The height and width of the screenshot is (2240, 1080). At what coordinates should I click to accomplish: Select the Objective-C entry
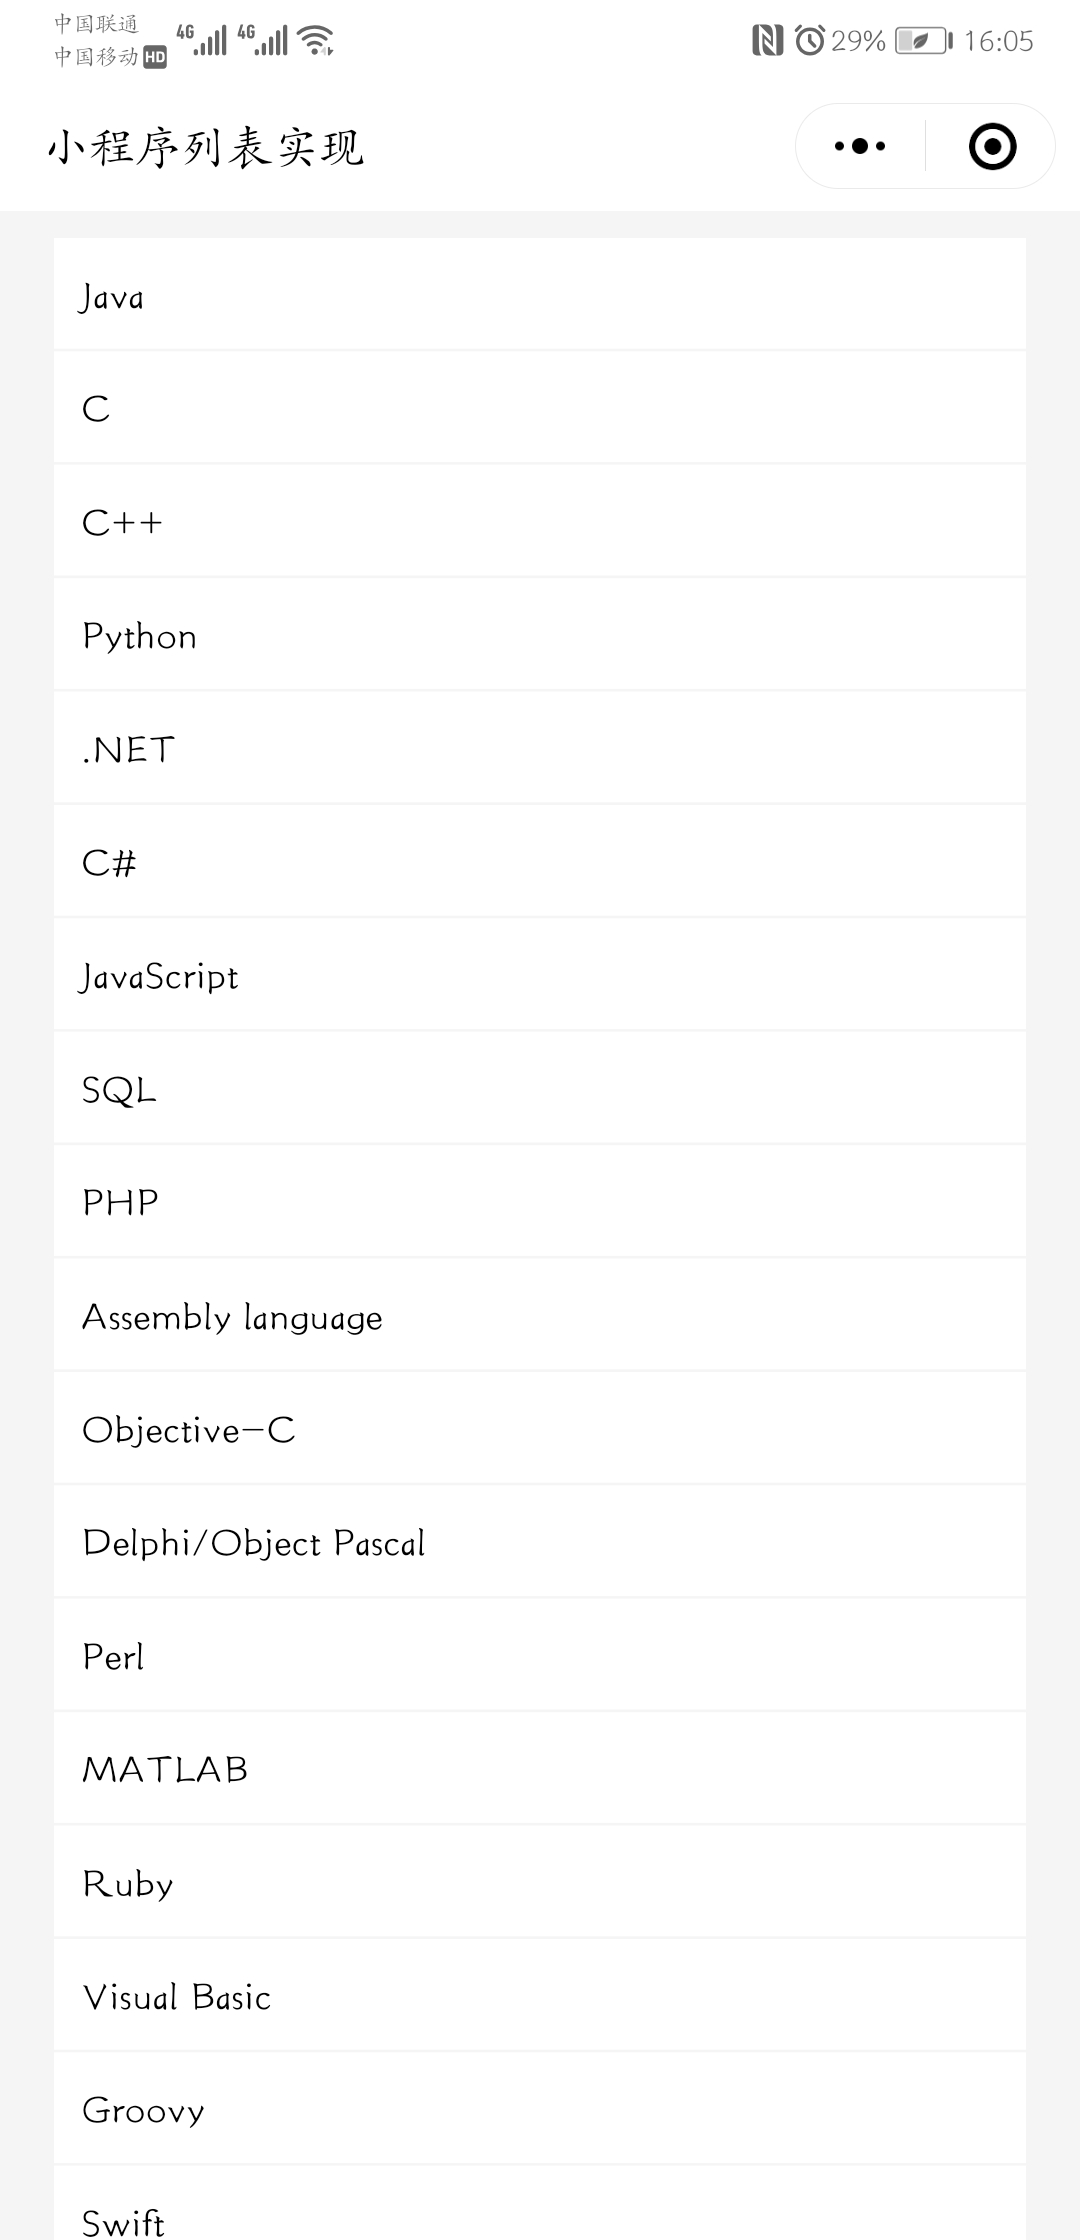coord(540,1429)
